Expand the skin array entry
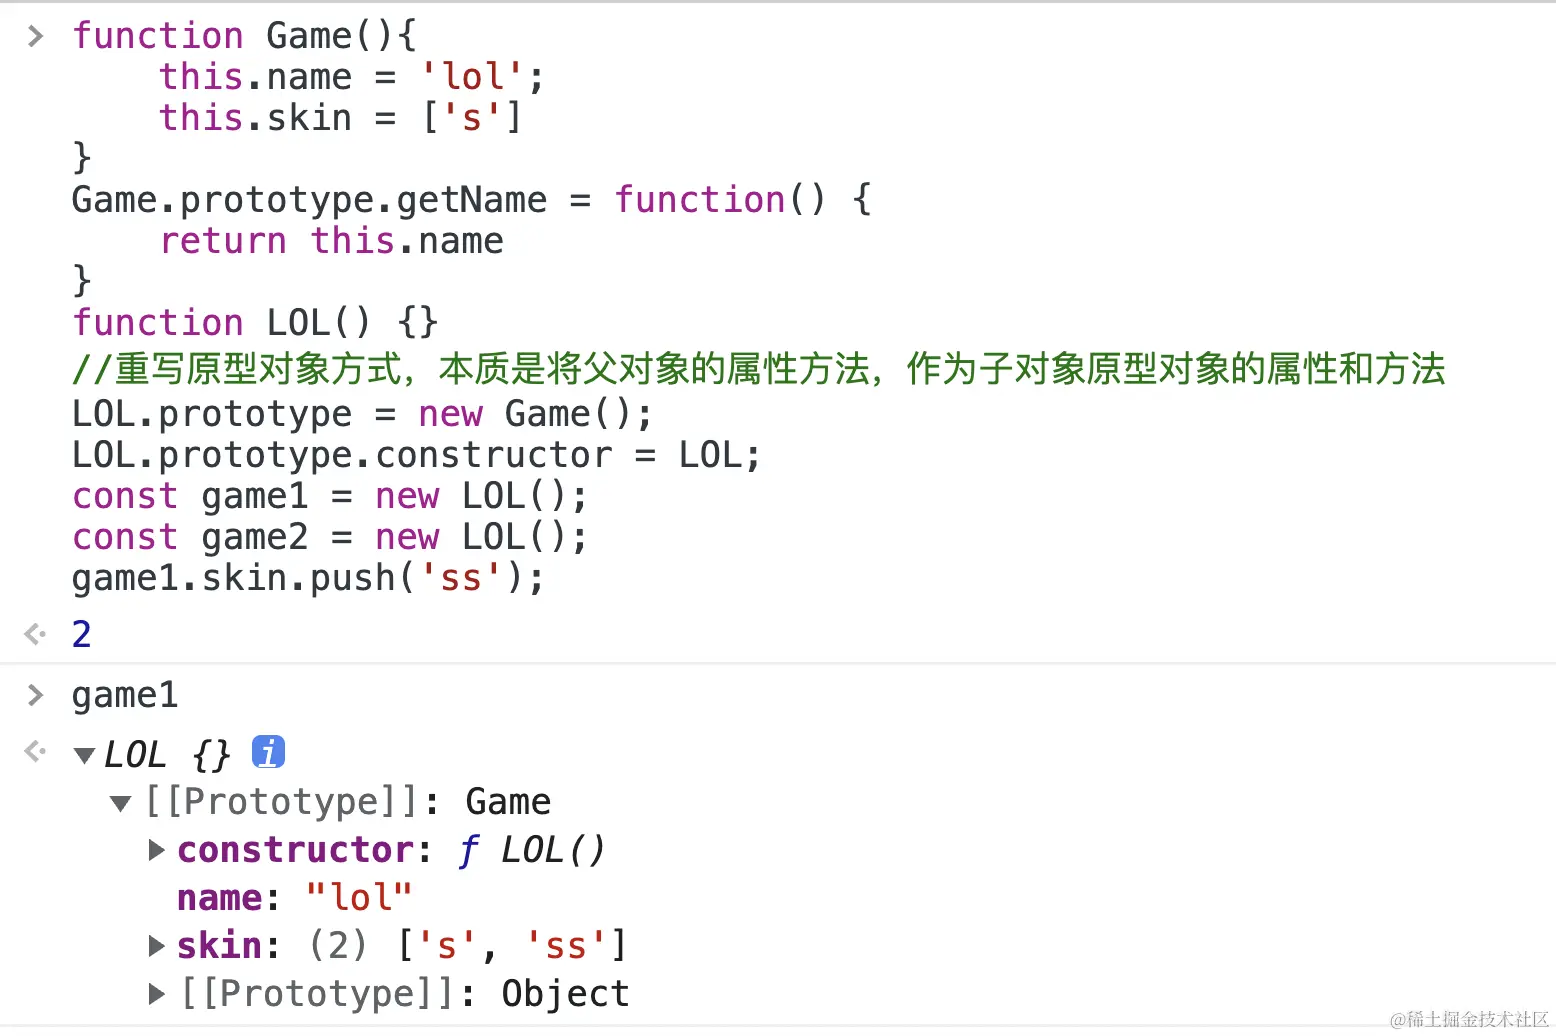1556x1036 pixels. pos(156,945)
